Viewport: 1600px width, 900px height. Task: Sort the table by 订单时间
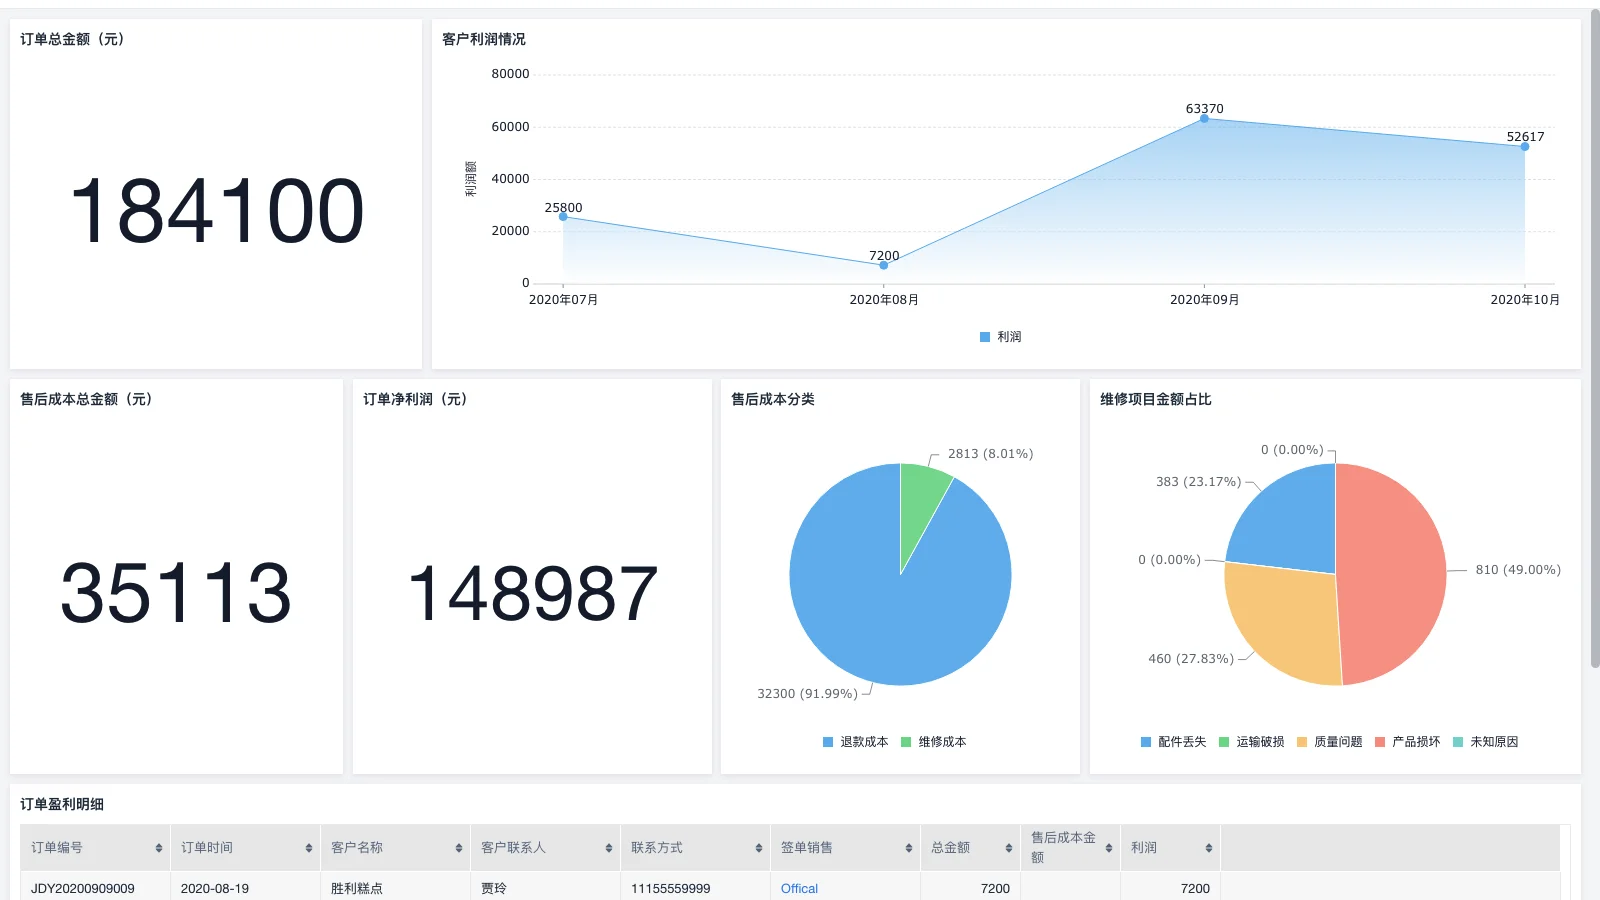[308, 847]
